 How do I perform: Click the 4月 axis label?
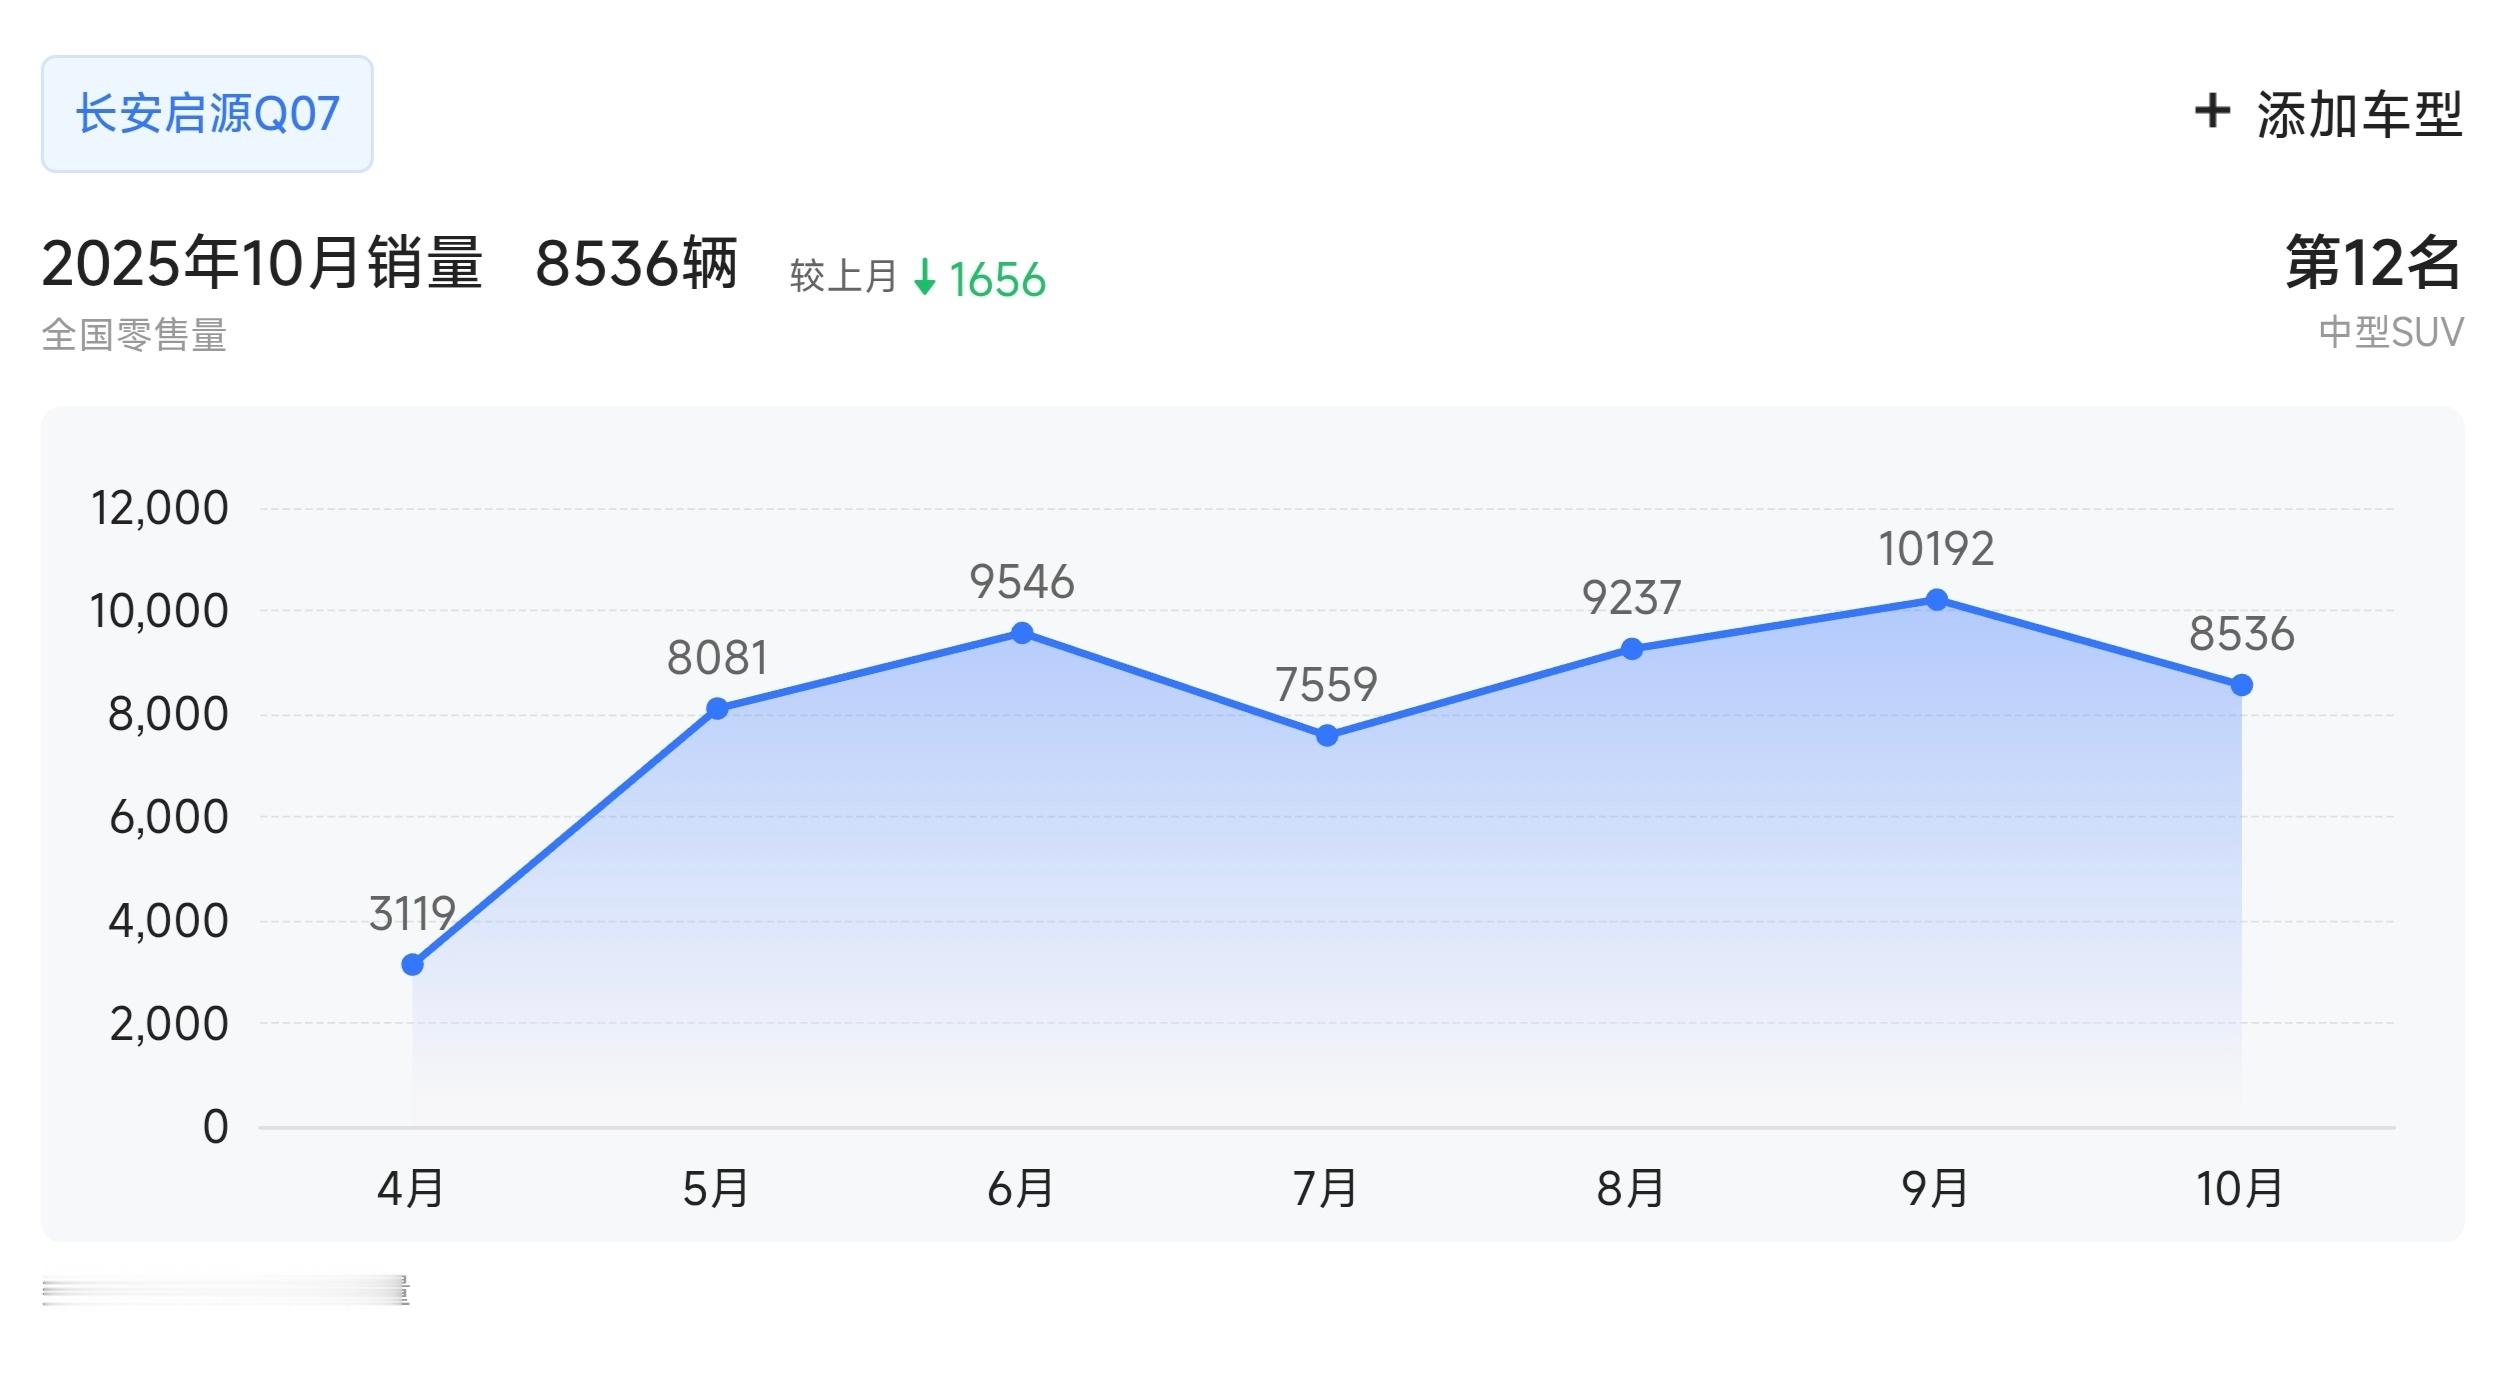coord(411,1188)
